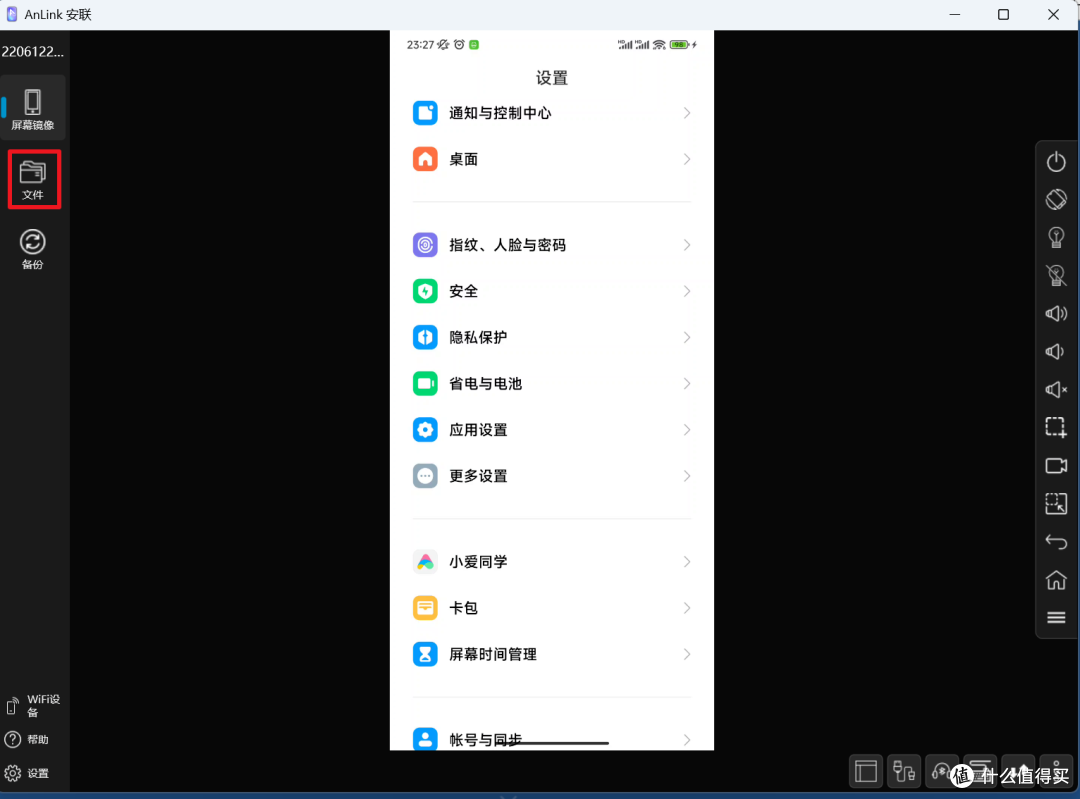Open recent apps with the hamburger icon
This screenshot has height=799, width=1080.
pyautogui.click(x=1056, y=617)
